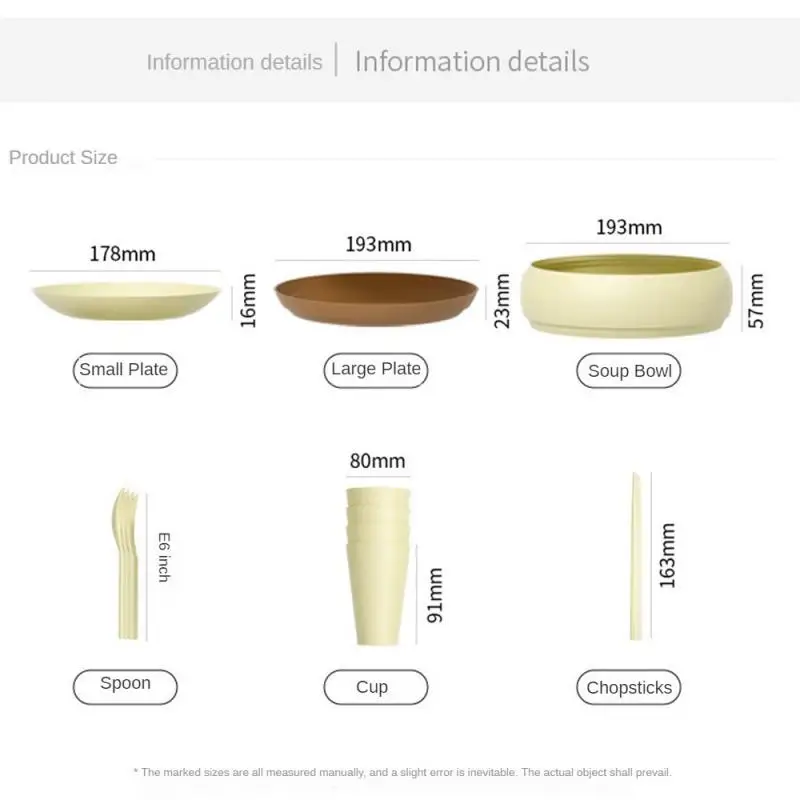Screen dimensions: 800x800
Task: Click the chopsticks image
Action: coord(635,556)
